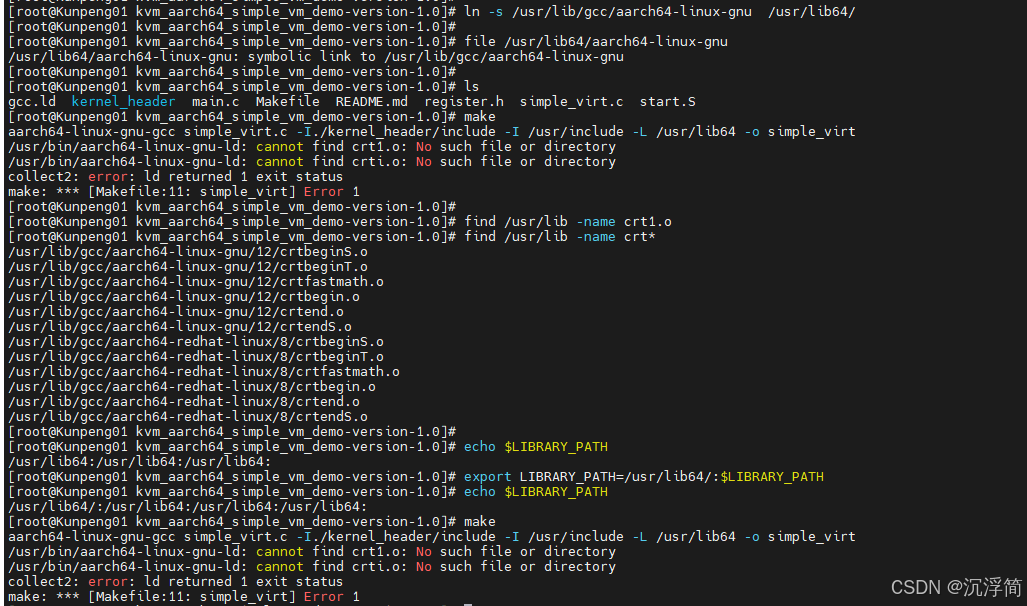Select the final make command before errors
Screen dimensions: 1027x606
point(479,521)
